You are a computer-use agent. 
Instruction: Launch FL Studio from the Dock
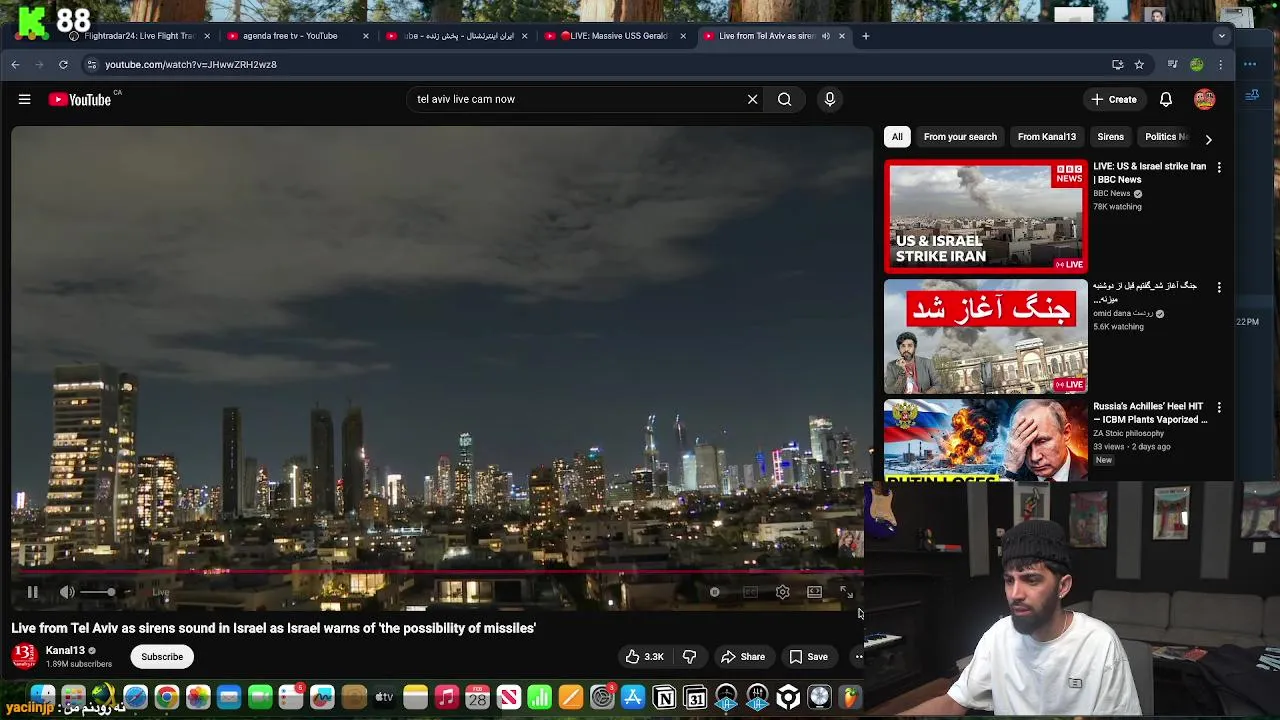(x=850, y=697)
